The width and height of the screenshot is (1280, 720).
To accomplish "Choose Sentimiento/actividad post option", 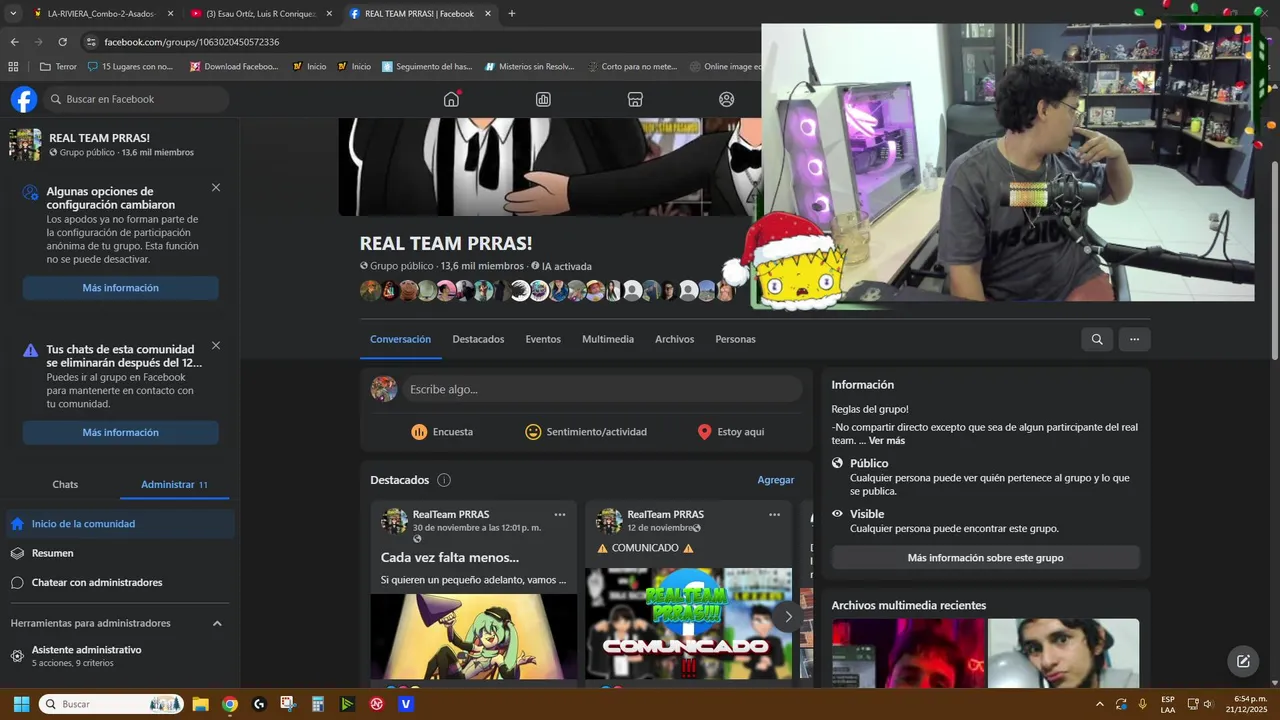I will click(x=586, y=432).
